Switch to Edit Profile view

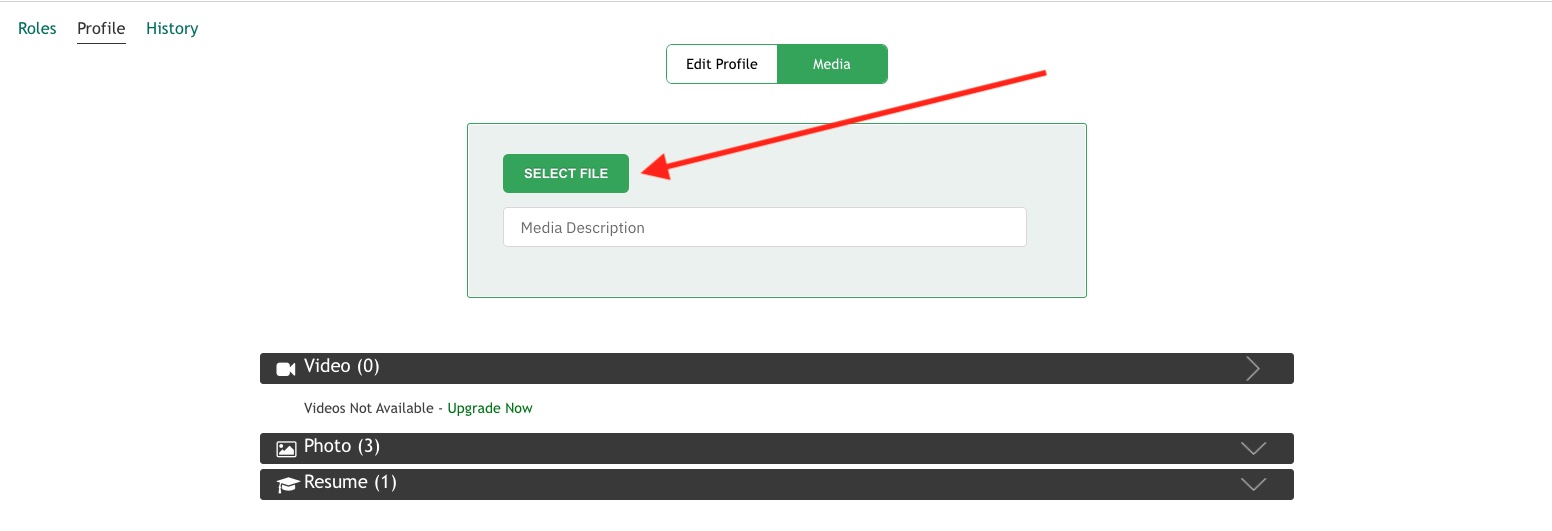tap(721, 64)
